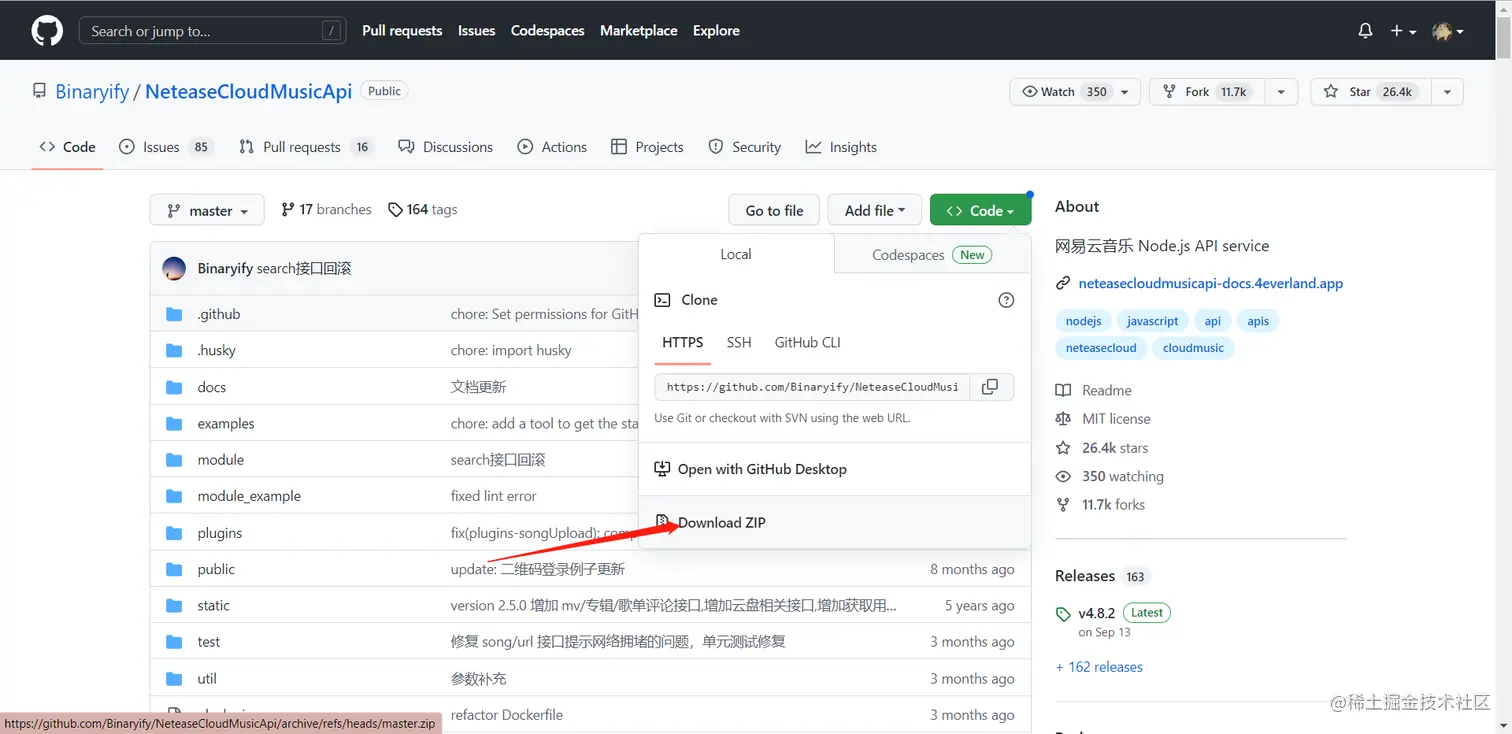Image resolution: width=1512 pixels, height=734 pixels.
Task: Open the module_example folder
Action: pyautogui.click(x=249, y=496)
